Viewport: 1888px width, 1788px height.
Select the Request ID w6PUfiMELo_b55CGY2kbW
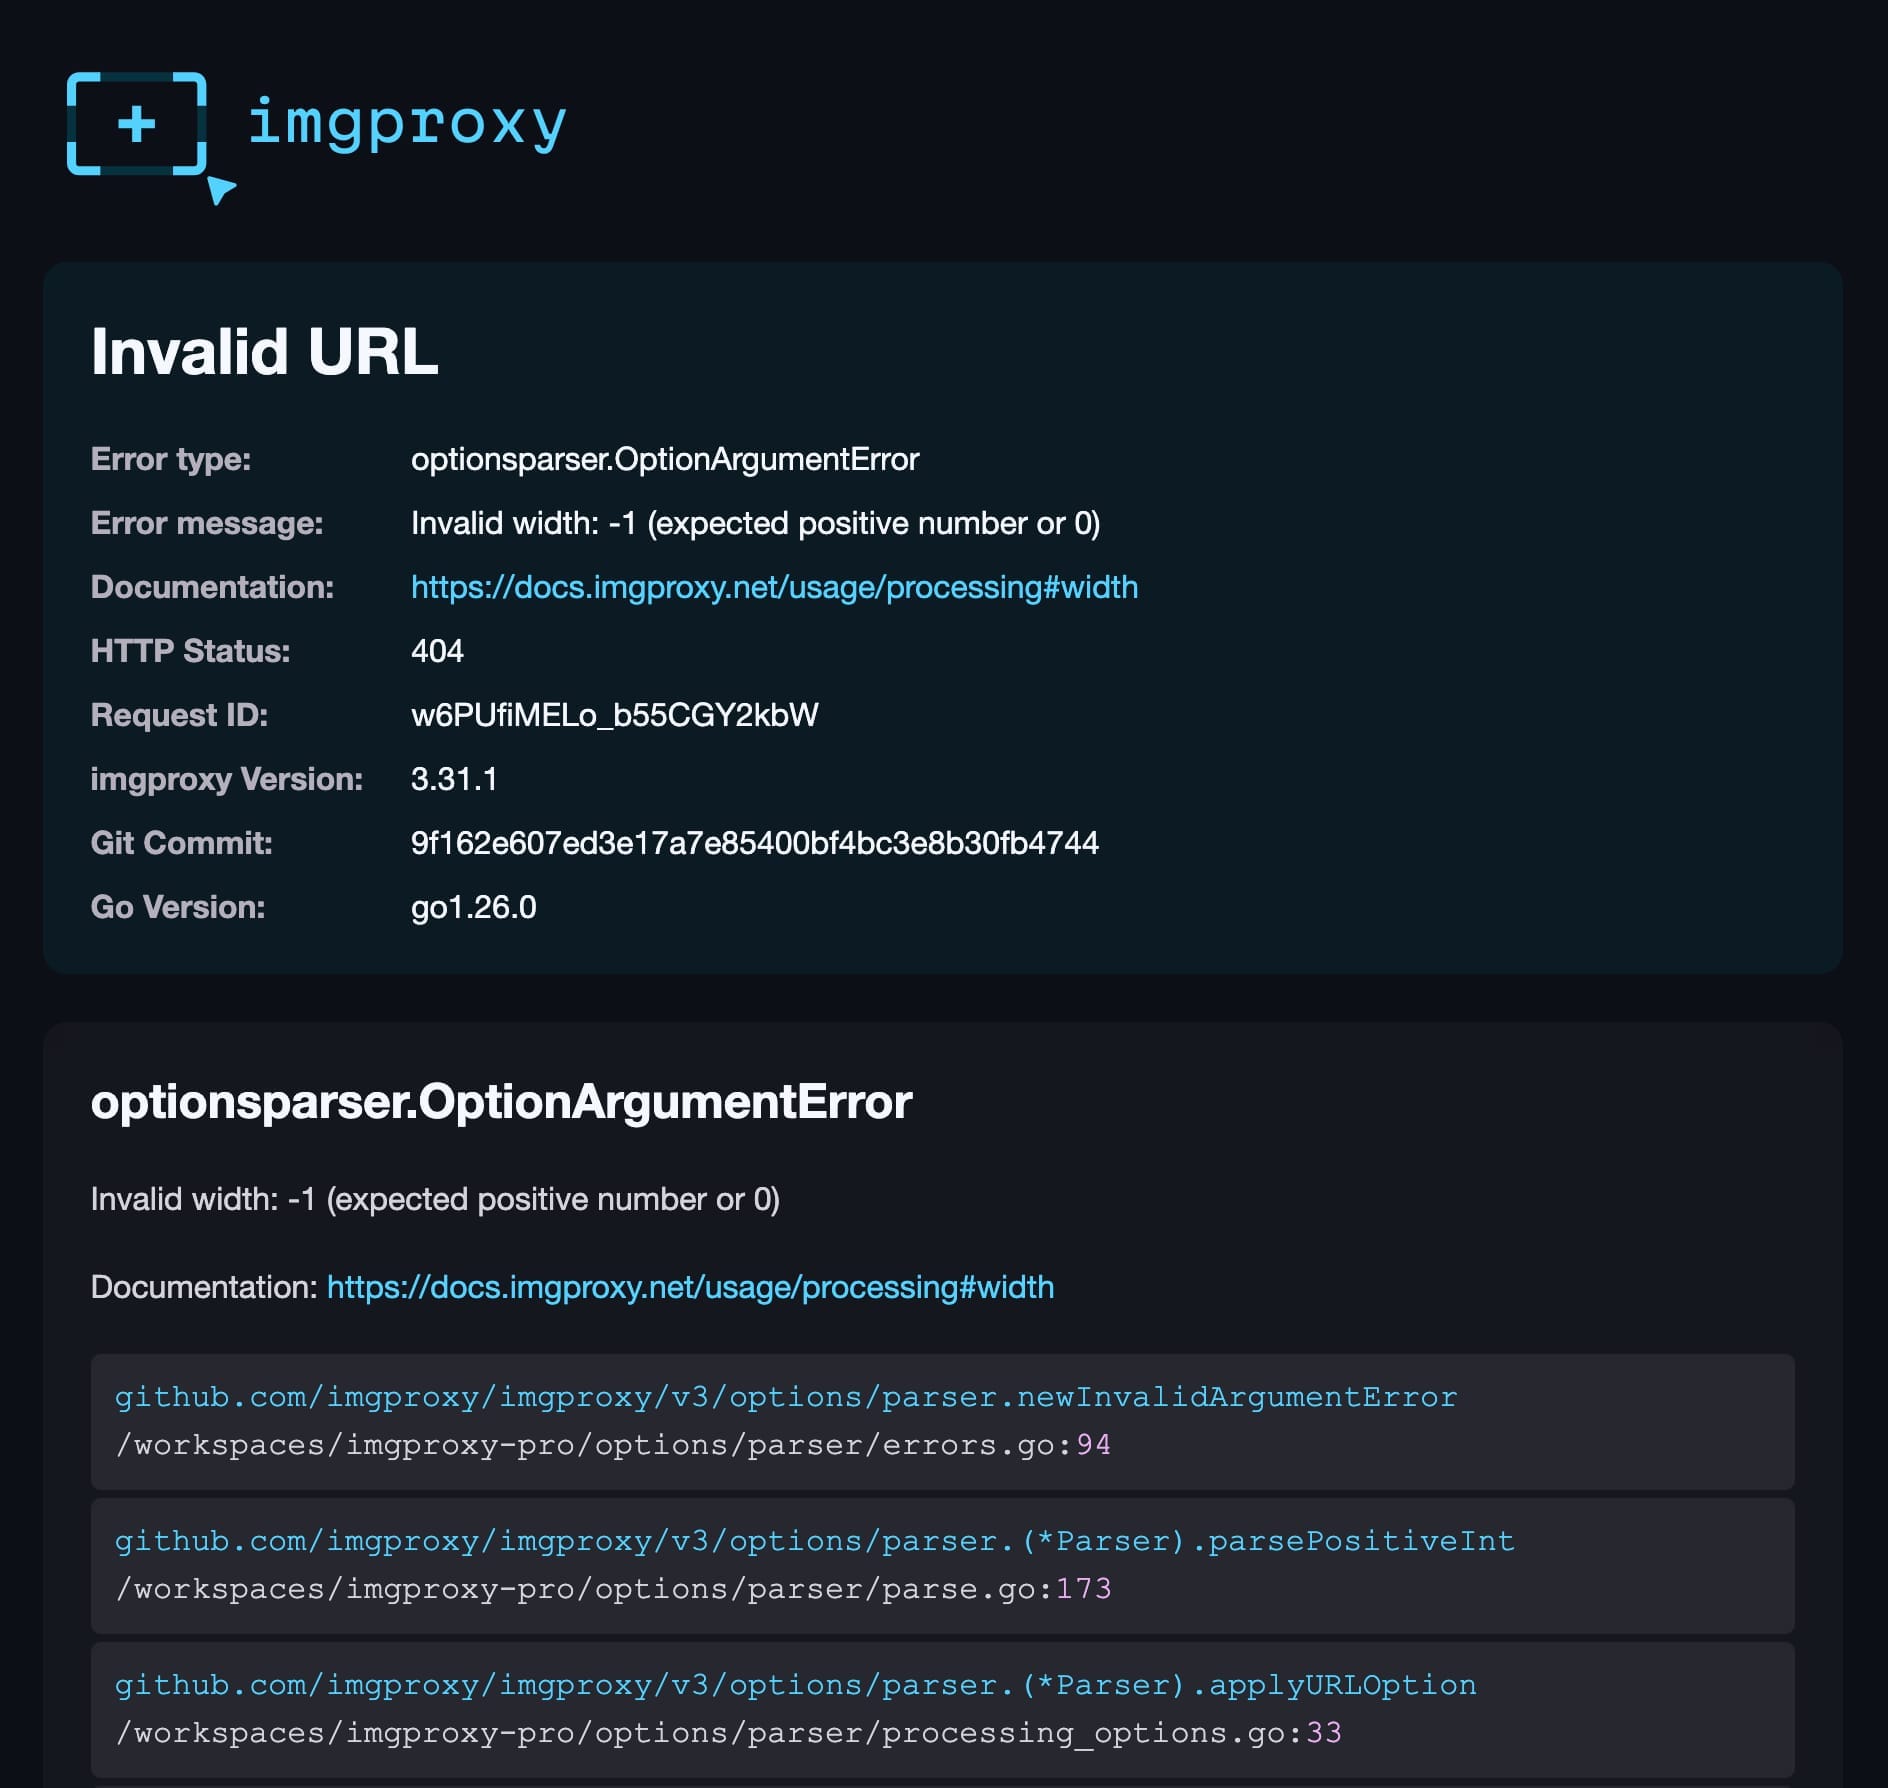614,714
